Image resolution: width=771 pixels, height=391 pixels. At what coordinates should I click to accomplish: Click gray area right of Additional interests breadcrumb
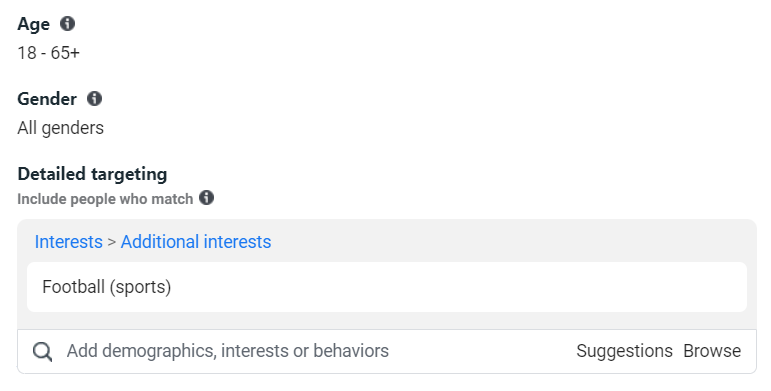coord(511,242)
